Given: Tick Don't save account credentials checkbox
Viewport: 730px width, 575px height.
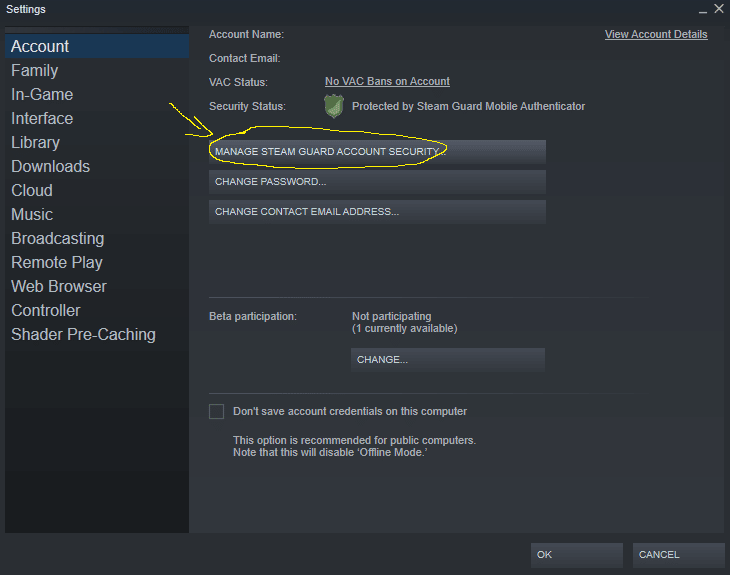Looking at the screenshot, I should coord(216,412).
